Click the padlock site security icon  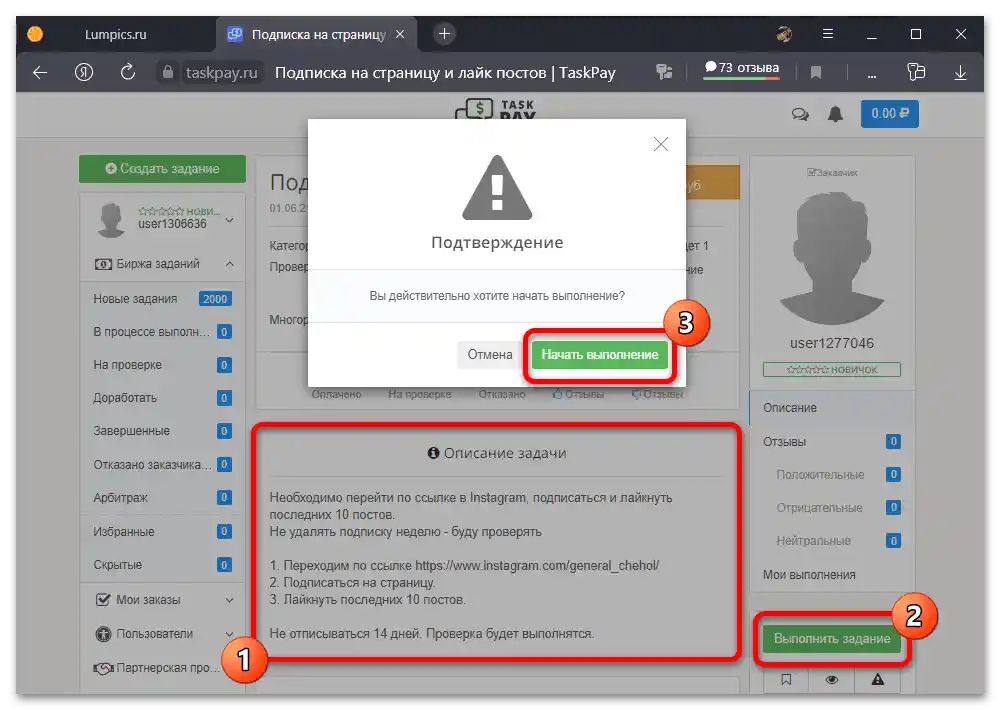click(168, 72)
